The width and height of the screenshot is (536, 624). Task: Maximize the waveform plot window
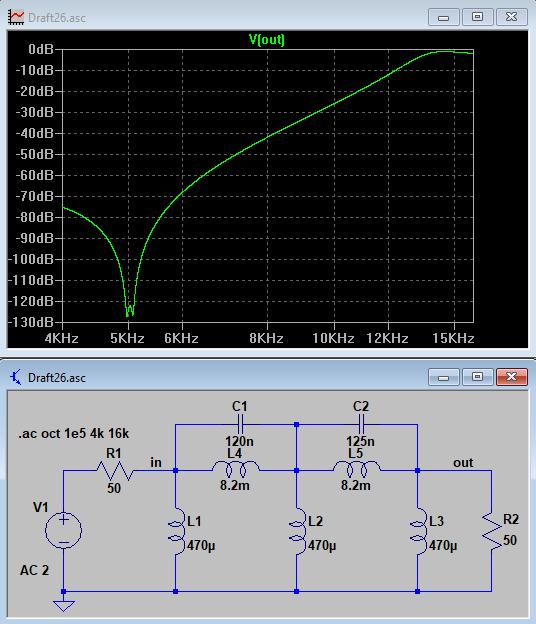pos(478,17)
